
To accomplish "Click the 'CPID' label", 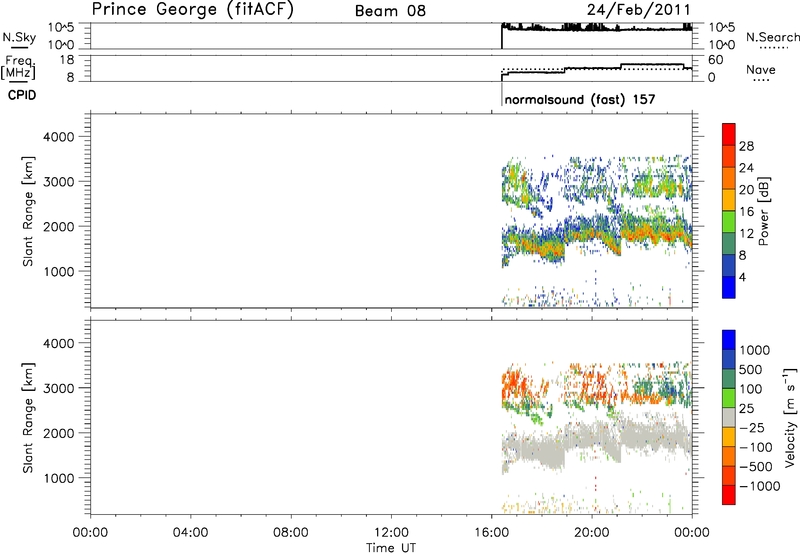I will 22,95.
